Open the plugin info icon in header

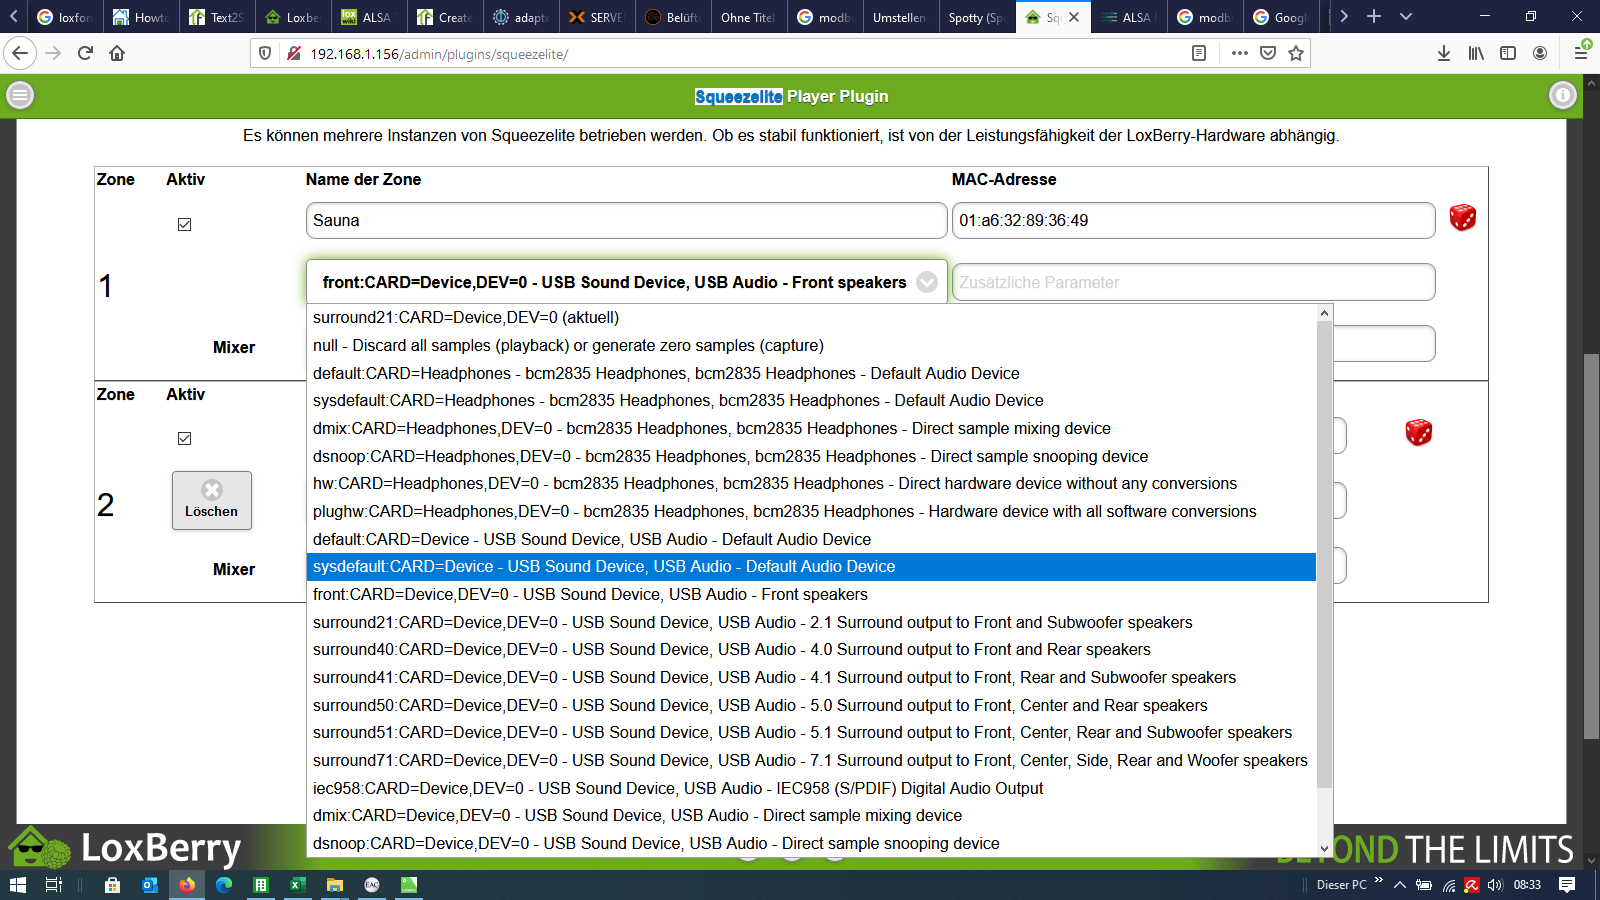click(x=1563, y=95)
